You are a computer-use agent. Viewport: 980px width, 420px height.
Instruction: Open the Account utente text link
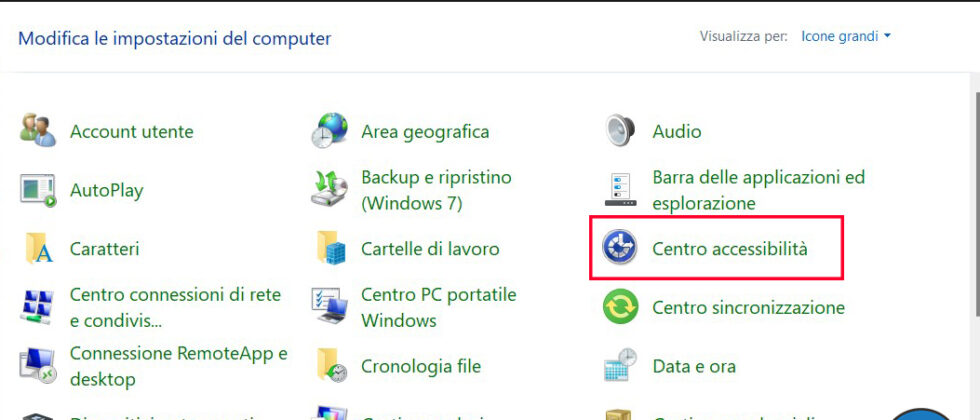point(131,131)
